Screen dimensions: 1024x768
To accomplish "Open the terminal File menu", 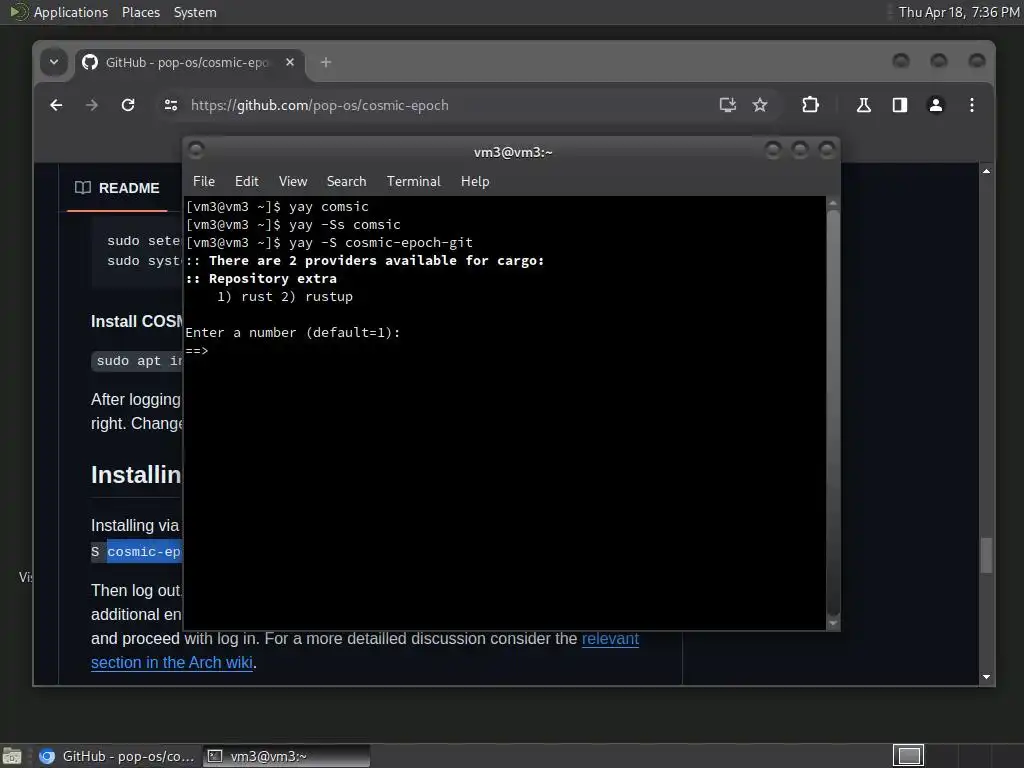I will pyautogui.click(x=204, y=182).
